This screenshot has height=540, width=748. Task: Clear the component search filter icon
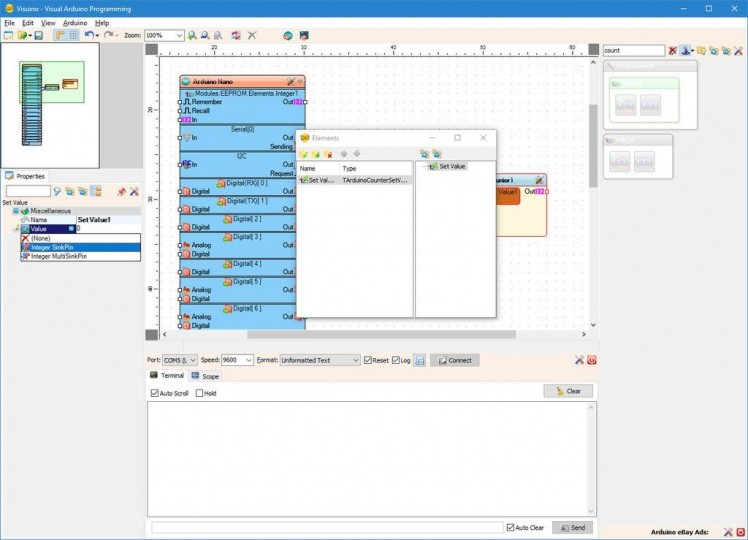click(x=672, y=50)
